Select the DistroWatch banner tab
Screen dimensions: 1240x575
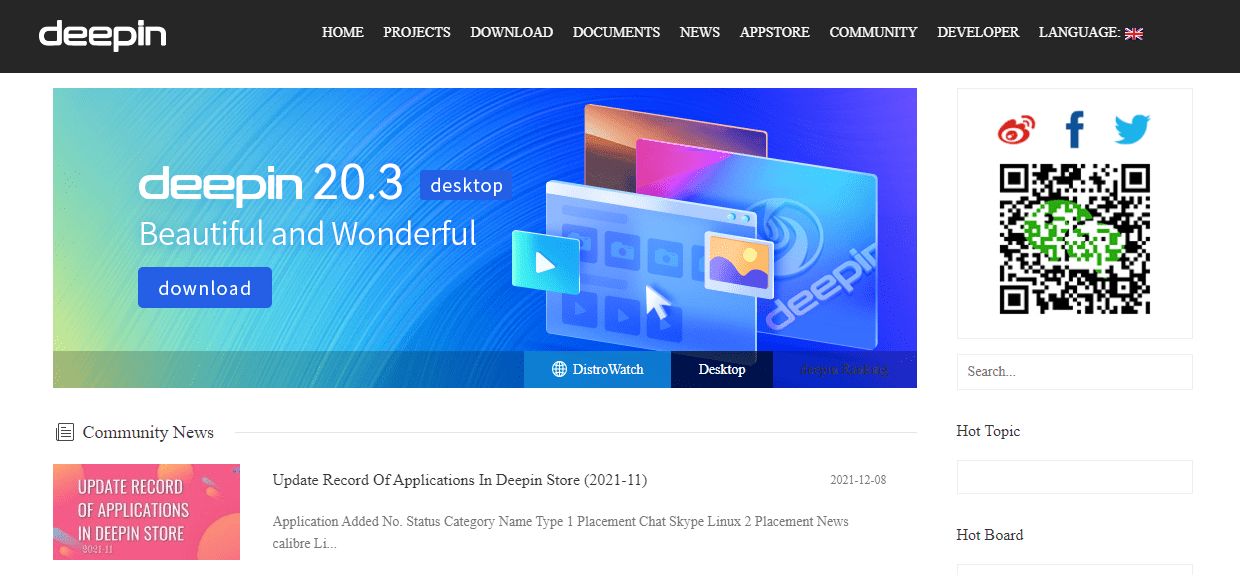(597, 369)
